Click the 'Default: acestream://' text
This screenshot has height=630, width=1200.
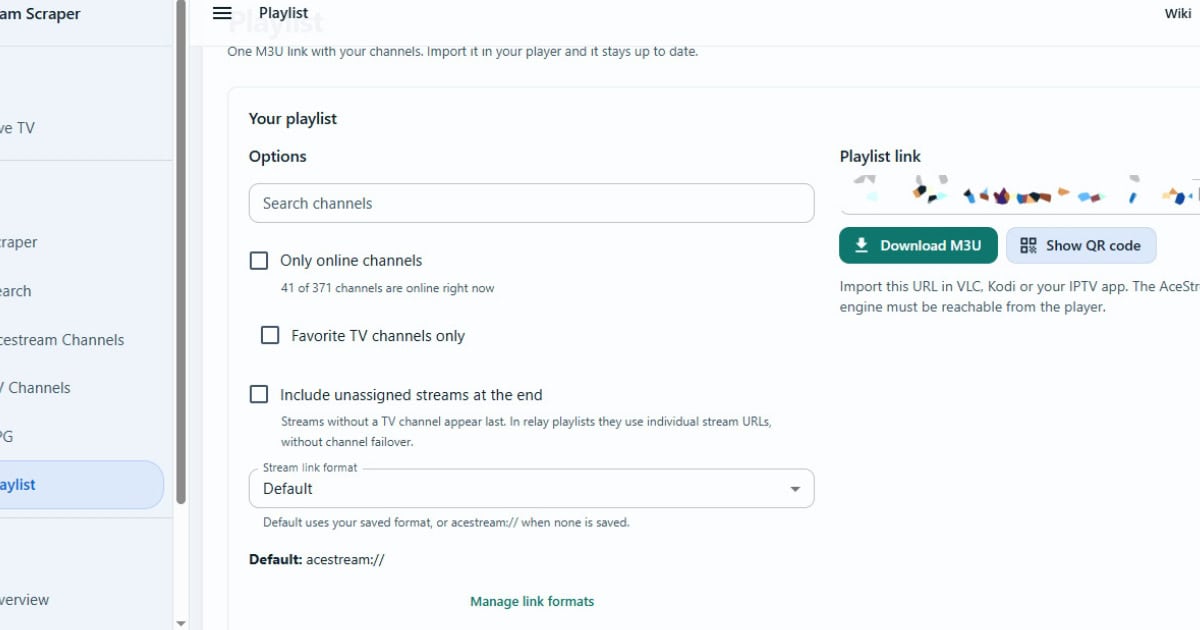click(317, 559)
